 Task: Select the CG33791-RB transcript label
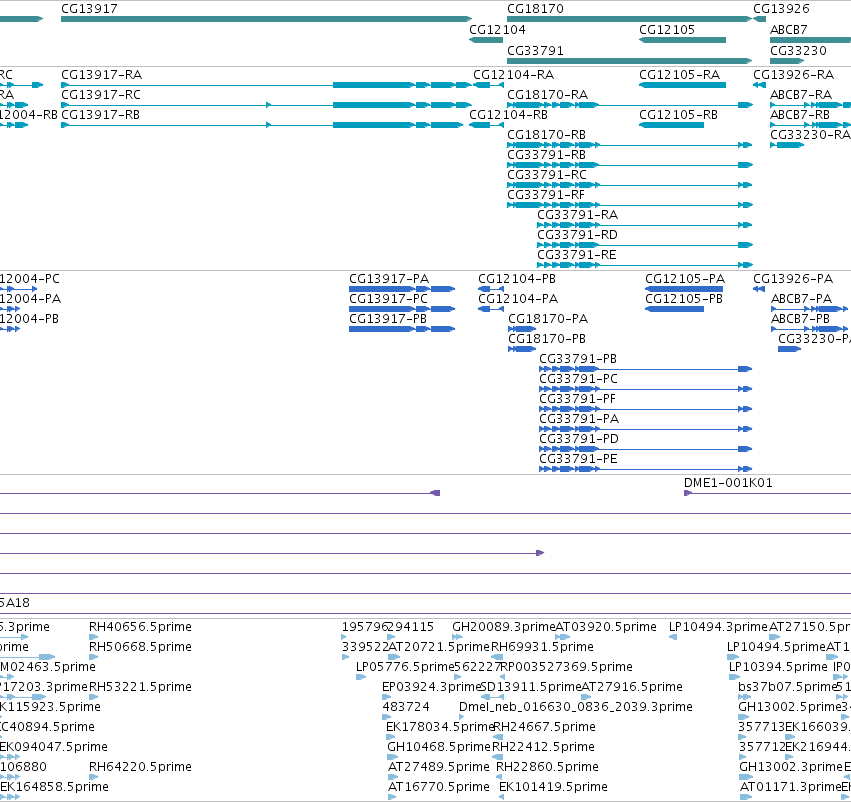pos(547,155)
